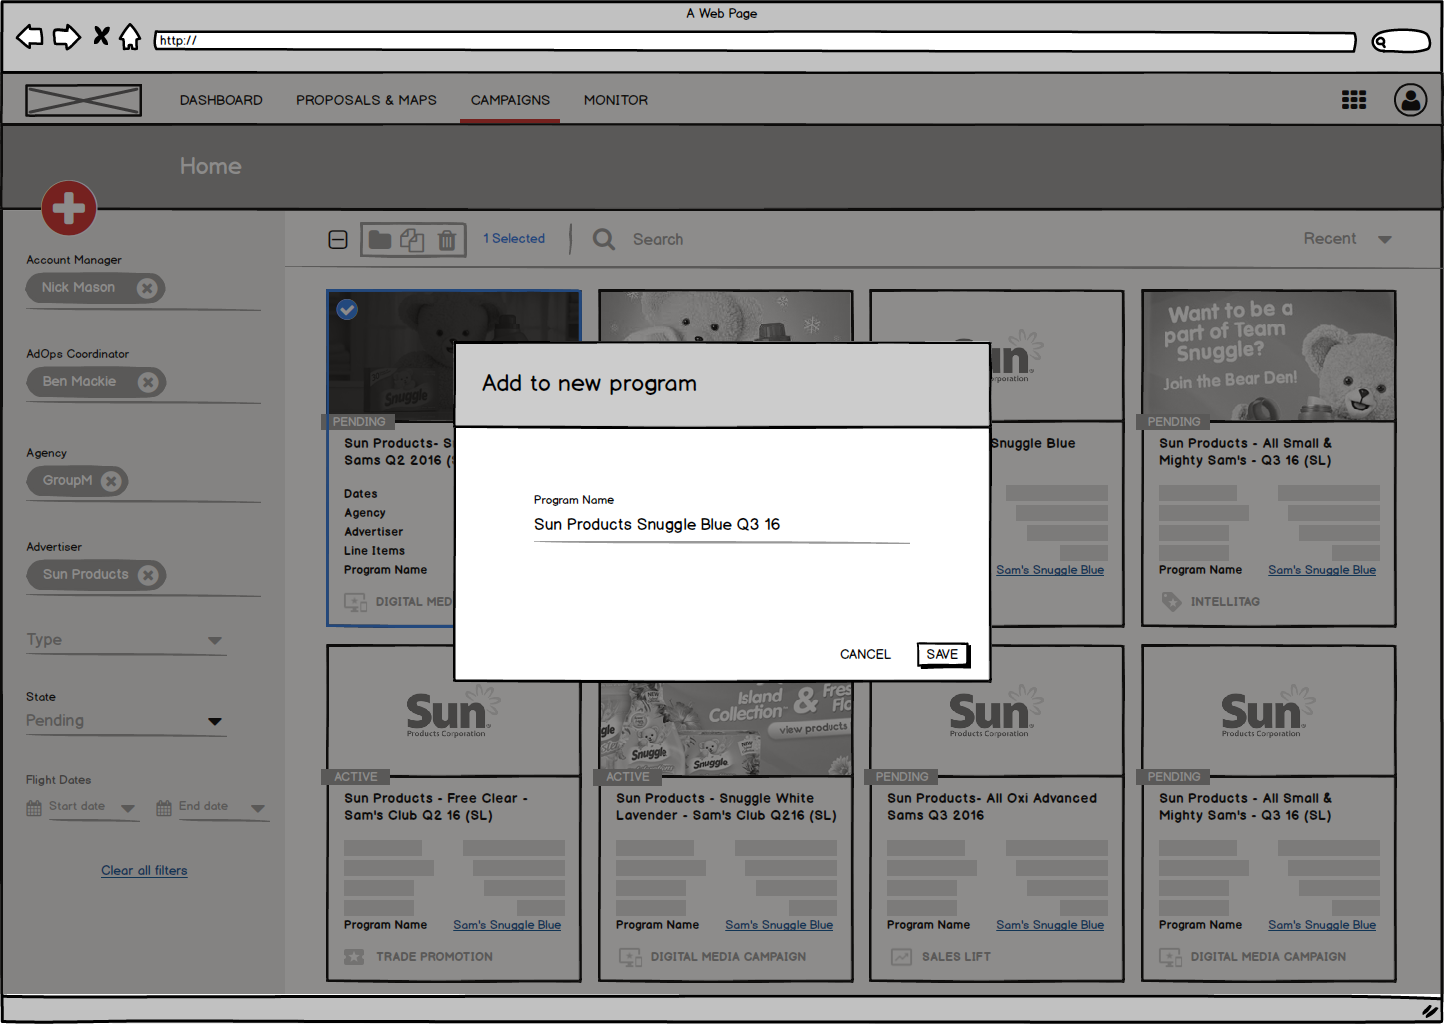Remove the Ben Mackie filter chip
This screenshot has width=1444, height=1024.
148,382
